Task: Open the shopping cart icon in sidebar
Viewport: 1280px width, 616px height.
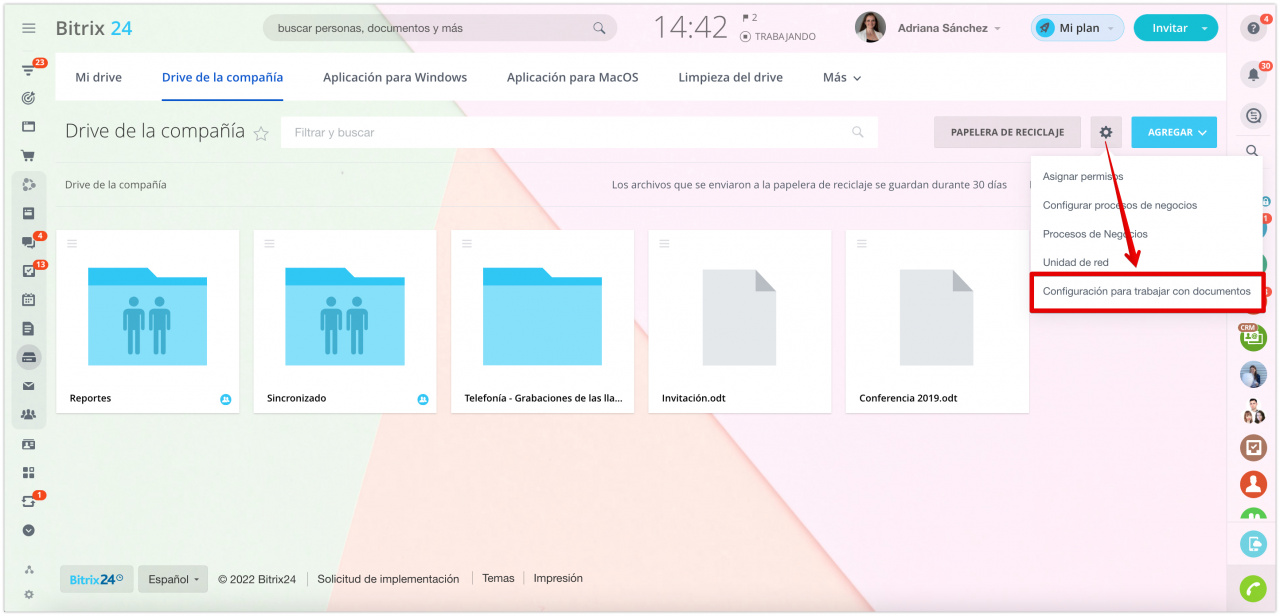Action: 29,156
